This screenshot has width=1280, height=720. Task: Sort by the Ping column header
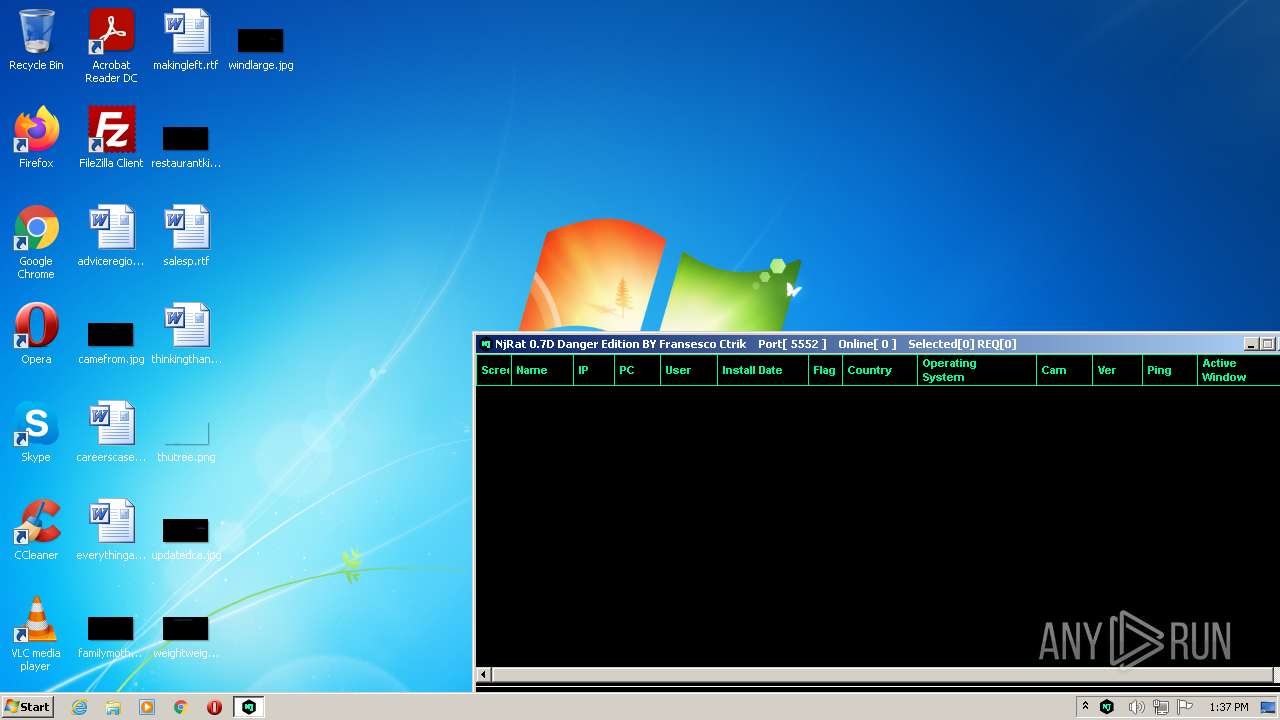[x=1170, y=370]
